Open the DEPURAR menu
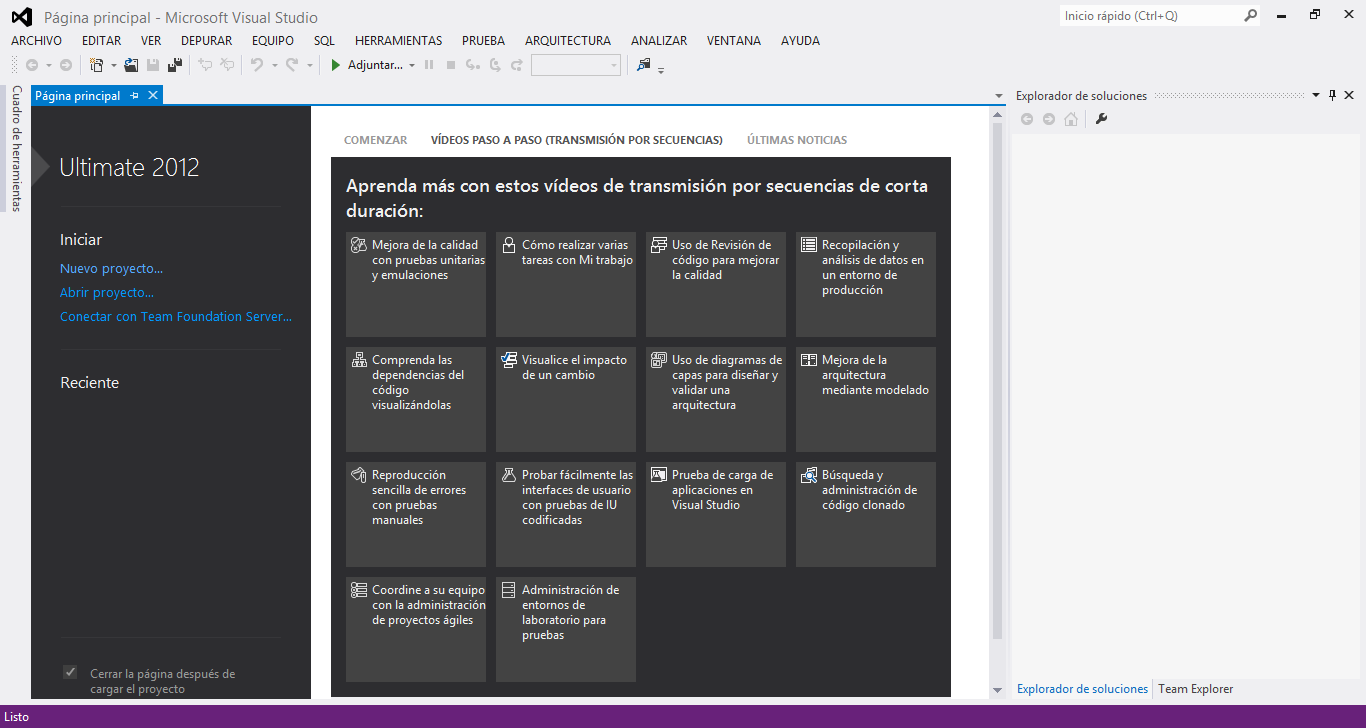The width and height of the screenshot is (1366, 728). click(x=207, y=41)
